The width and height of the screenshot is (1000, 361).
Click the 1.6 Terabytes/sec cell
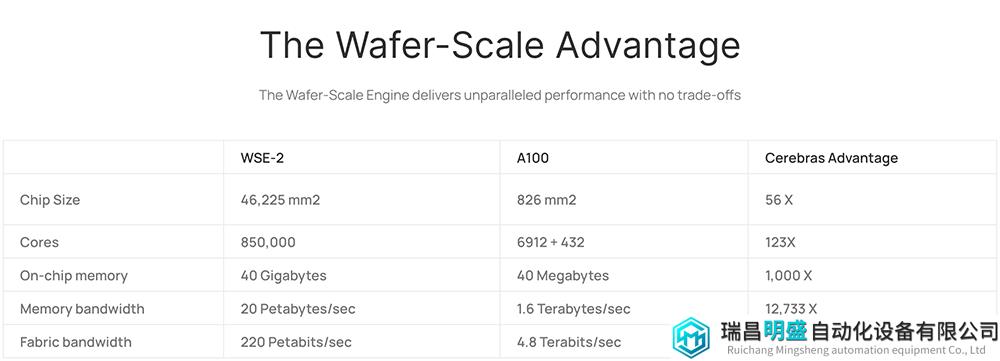coord(573,309)
